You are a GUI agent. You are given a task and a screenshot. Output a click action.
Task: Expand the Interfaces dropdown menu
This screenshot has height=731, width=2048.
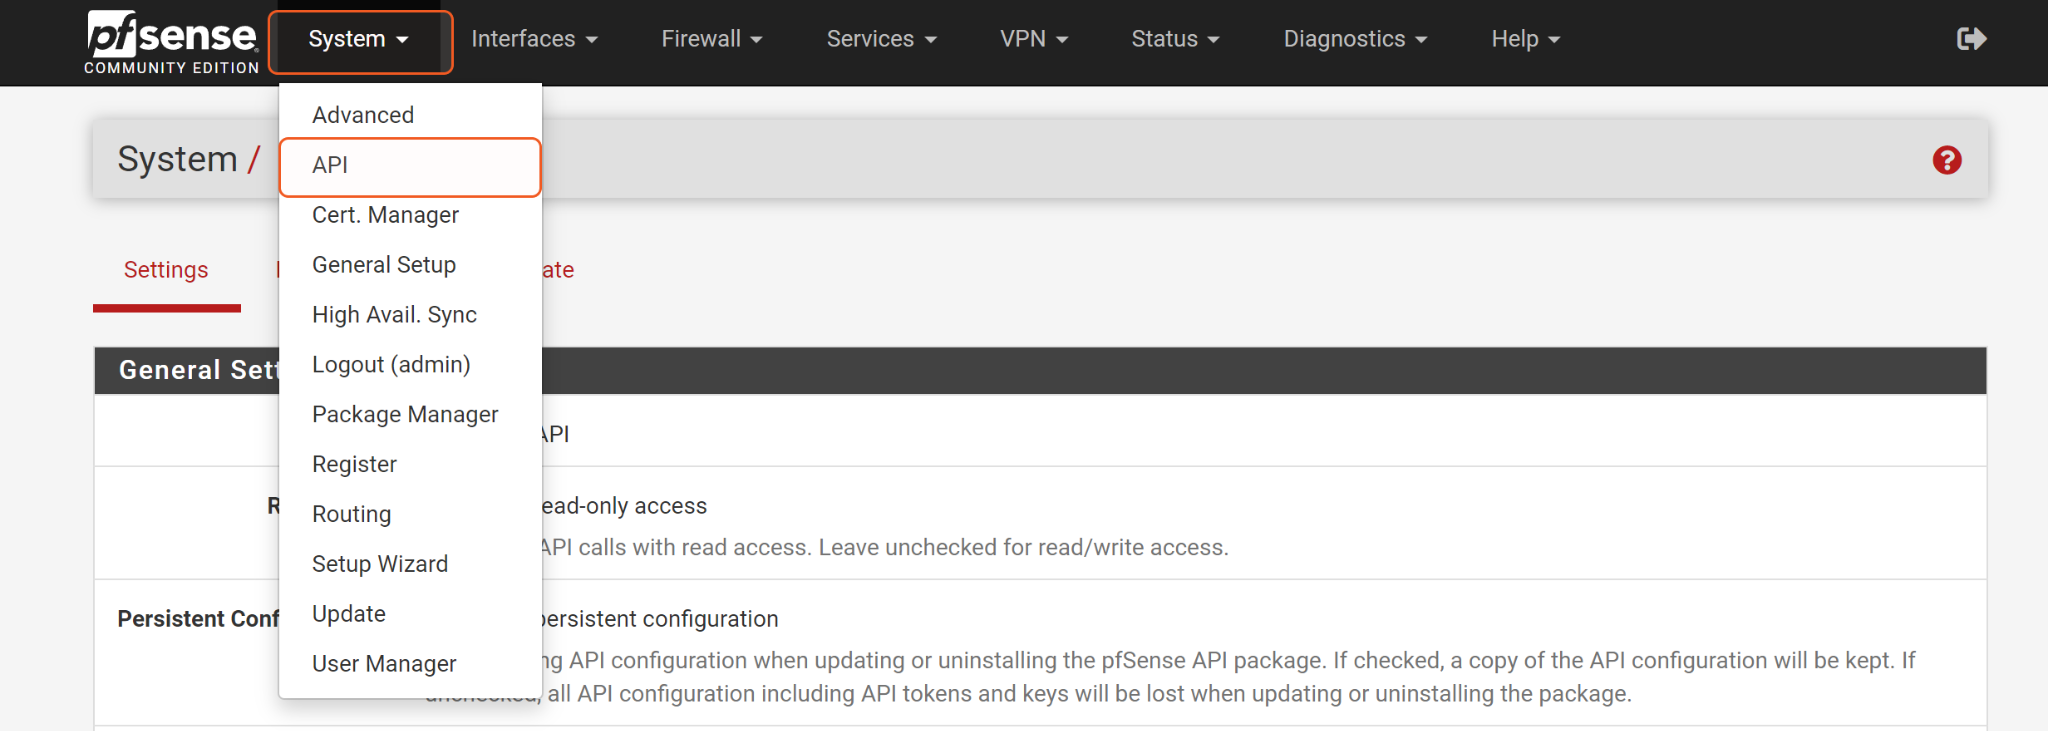534,39
